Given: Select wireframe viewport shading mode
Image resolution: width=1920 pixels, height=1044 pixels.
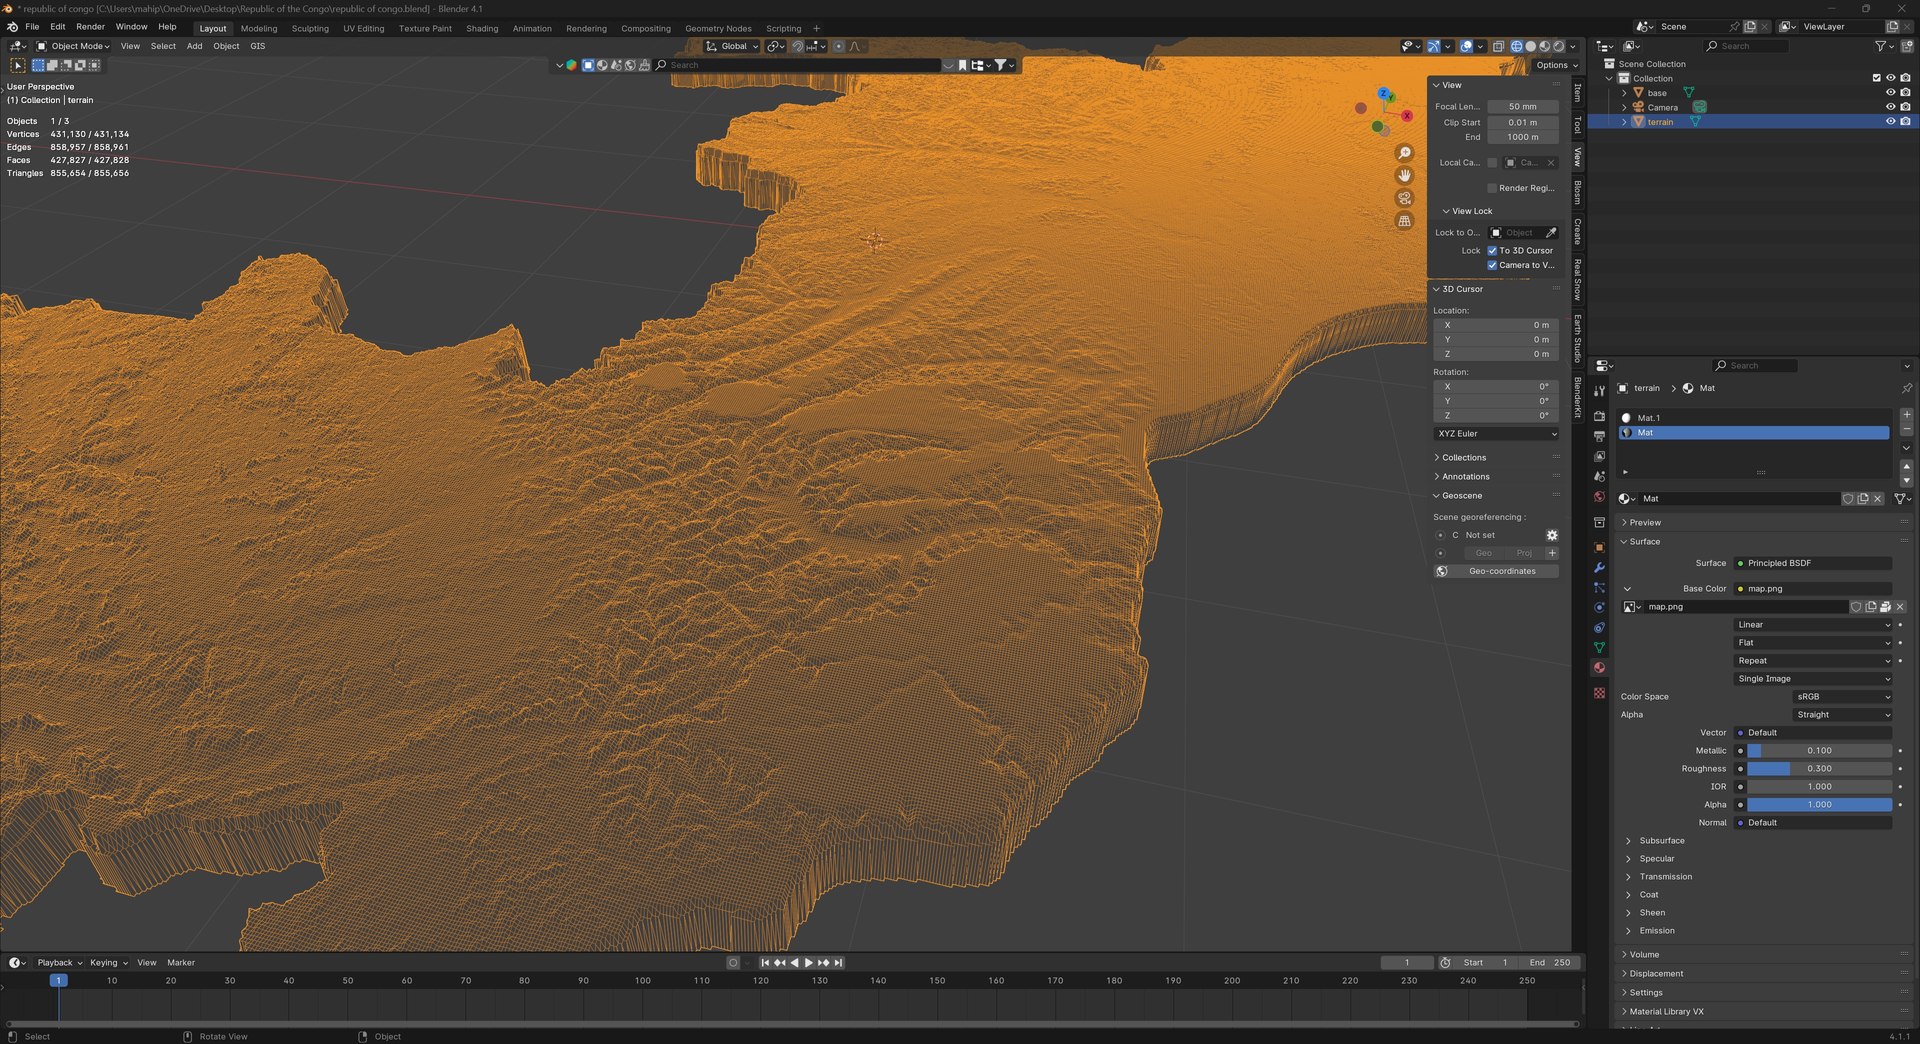Looking at the screenshot, I should tap(1516, 46).
